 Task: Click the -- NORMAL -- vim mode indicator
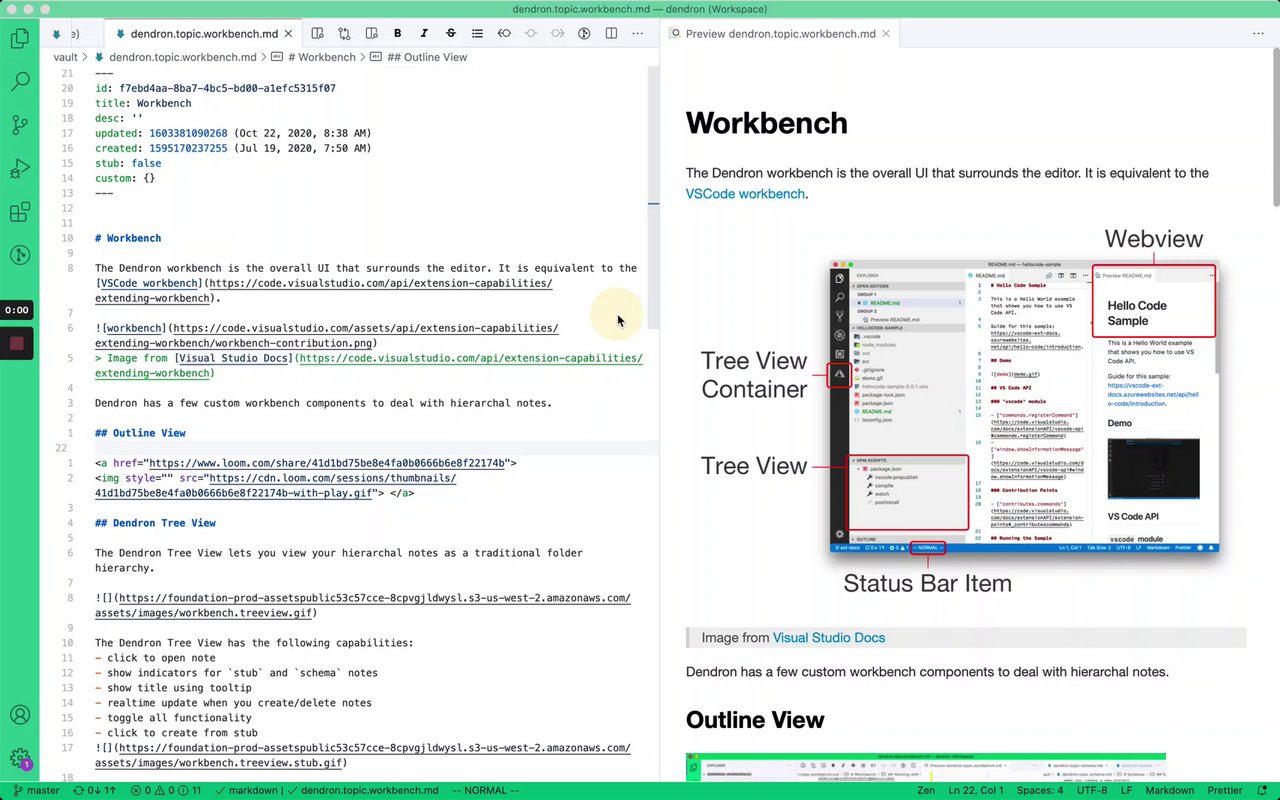(486, 790)
